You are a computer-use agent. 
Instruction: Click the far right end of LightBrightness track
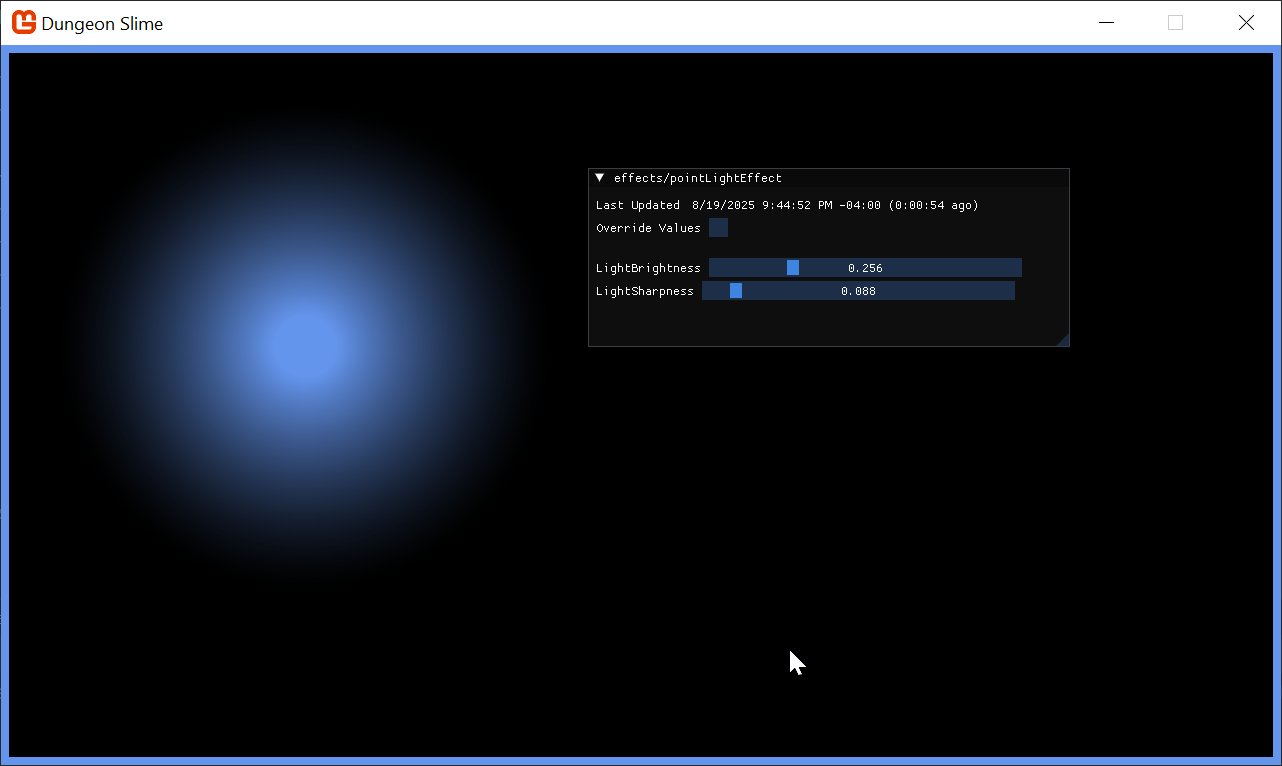pyautogui.click(x=1015, y=268)
